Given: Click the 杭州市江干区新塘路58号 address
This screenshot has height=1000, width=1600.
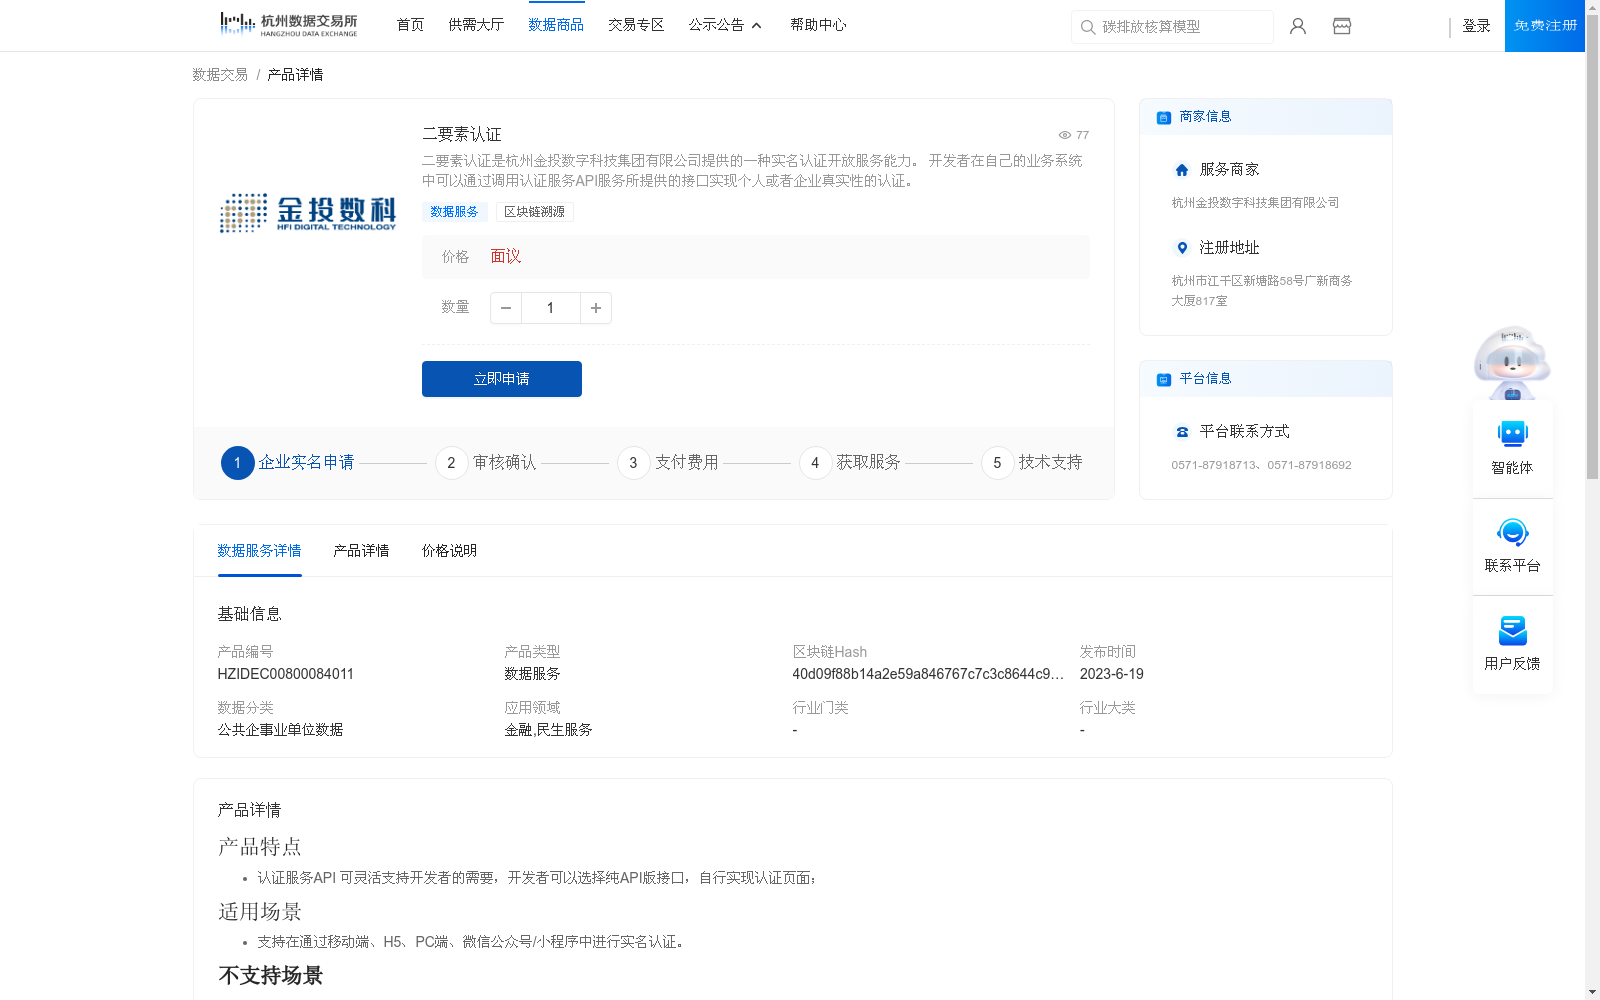Looking at the screenshot, I should [x=1262, y=291].
